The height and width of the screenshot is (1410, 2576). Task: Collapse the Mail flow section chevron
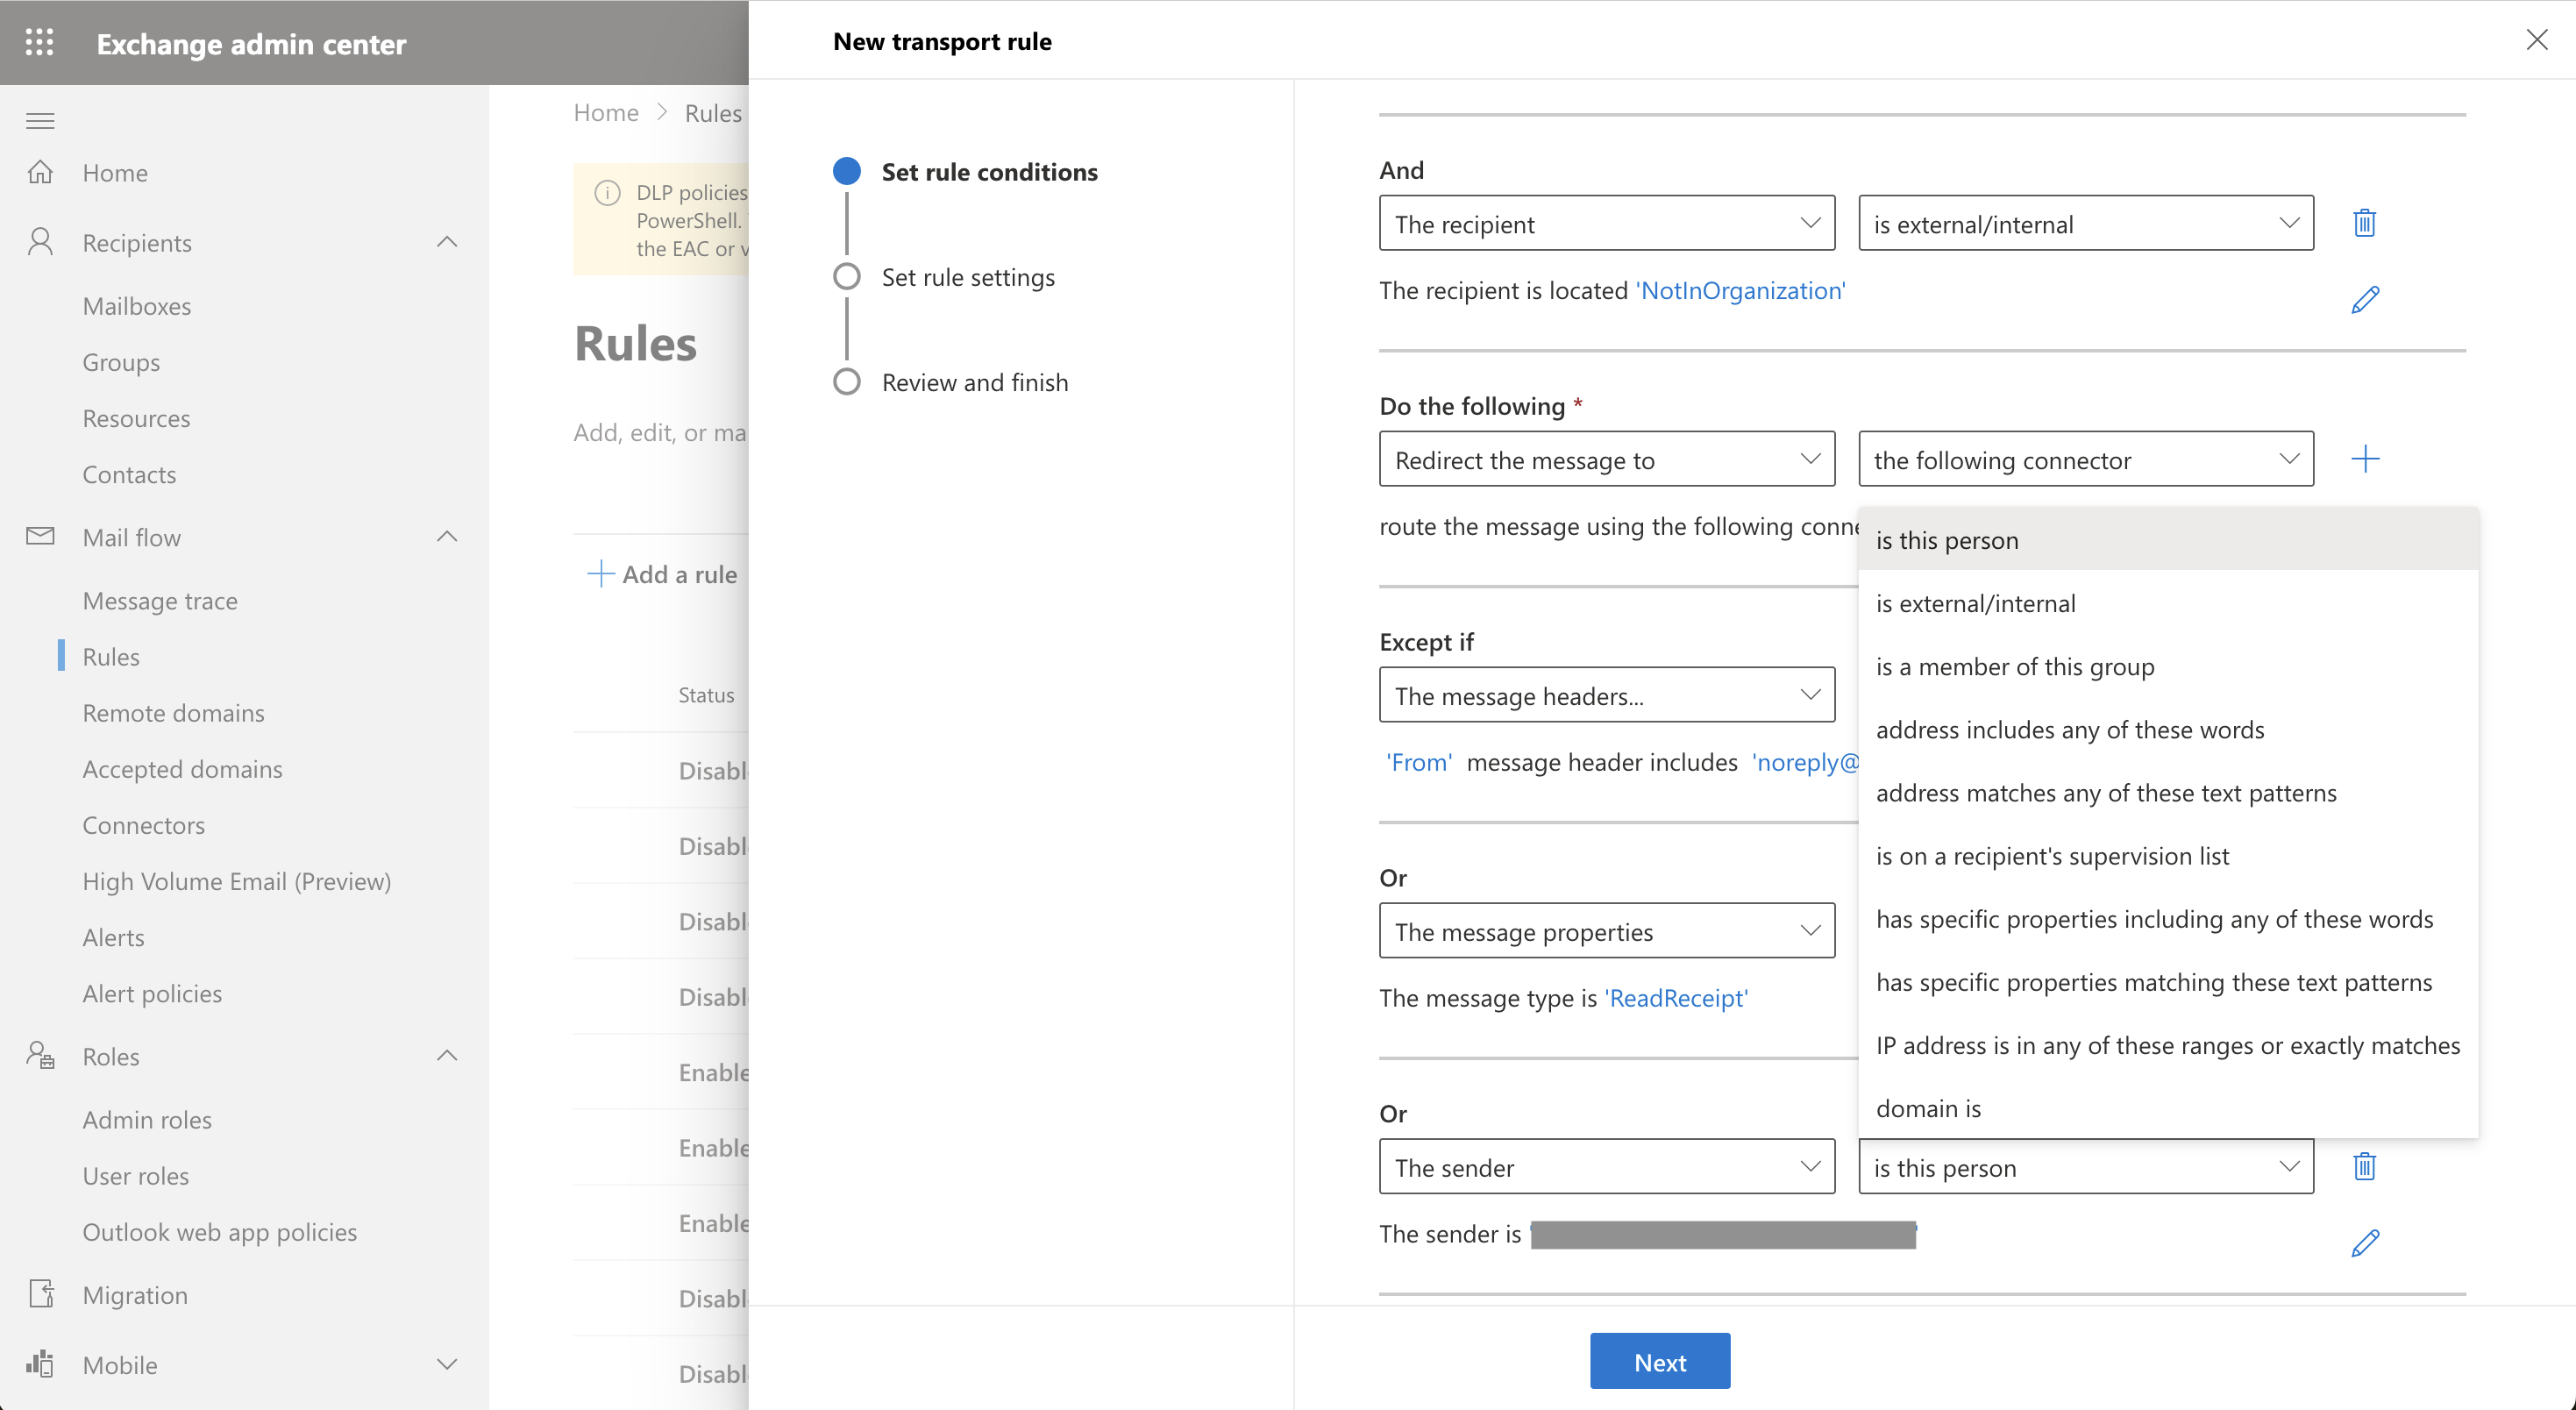click(x=447, y=537)
